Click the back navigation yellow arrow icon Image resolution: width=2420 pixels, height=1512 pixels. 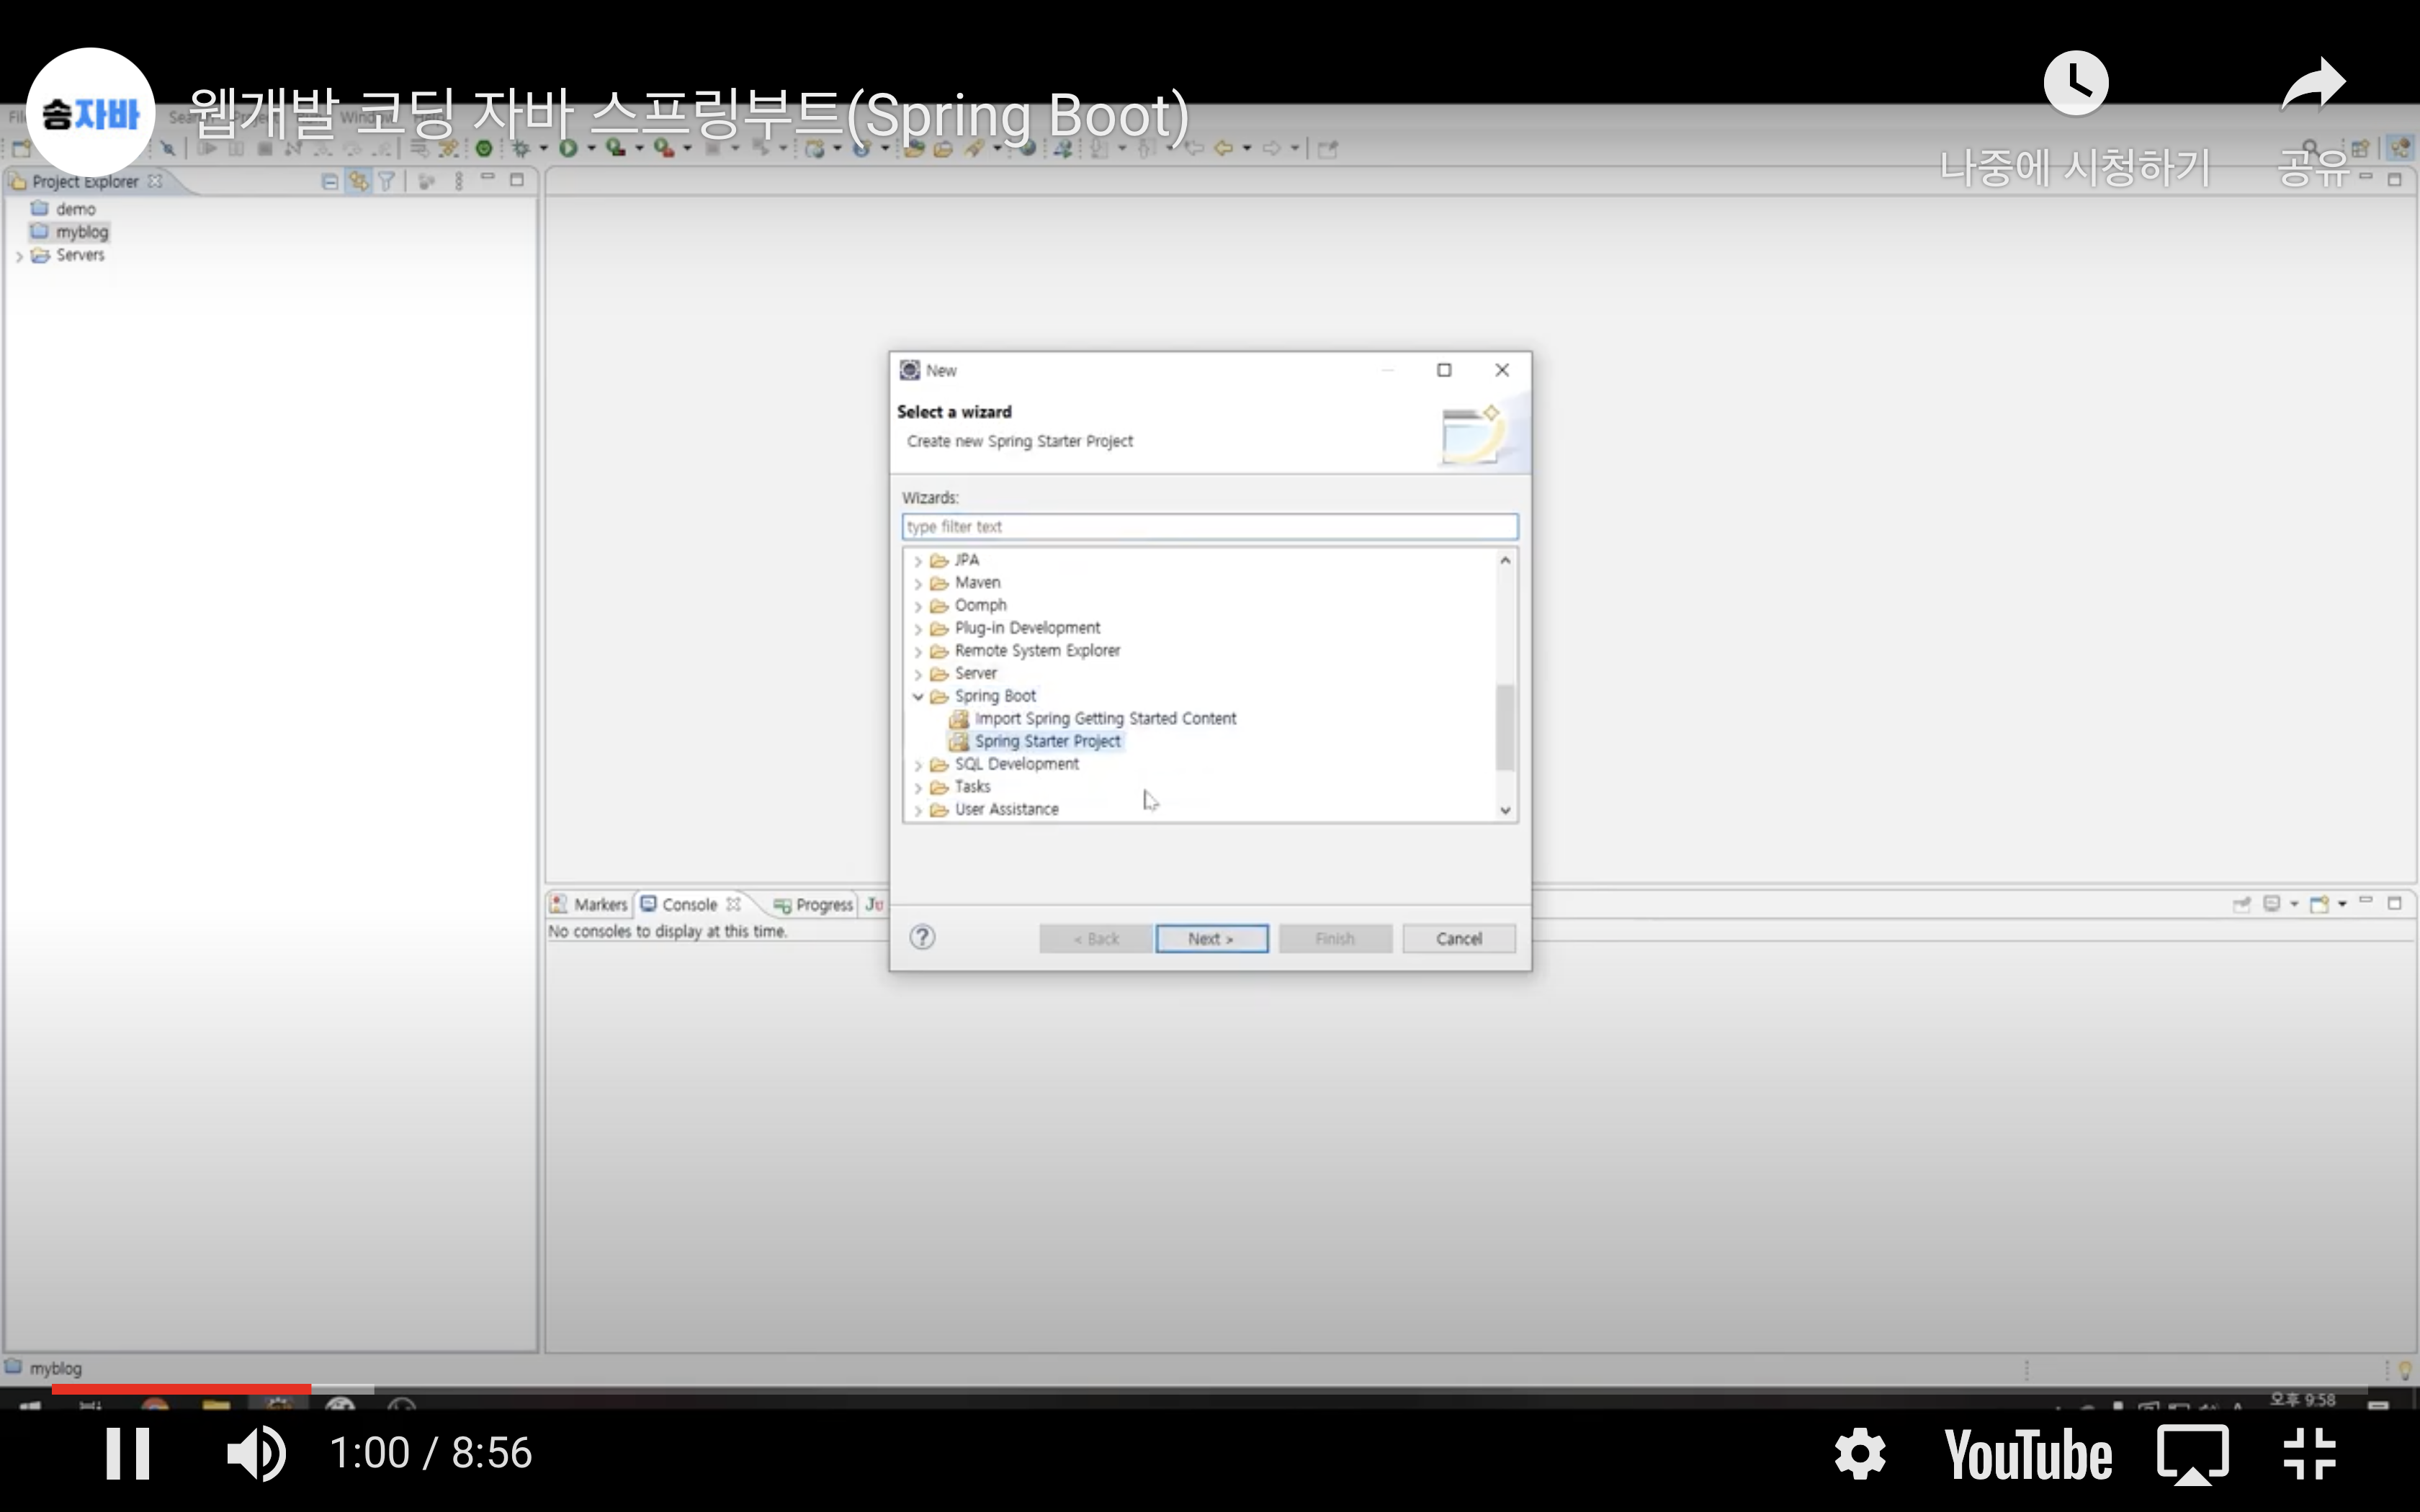(x=1223, y=148)
